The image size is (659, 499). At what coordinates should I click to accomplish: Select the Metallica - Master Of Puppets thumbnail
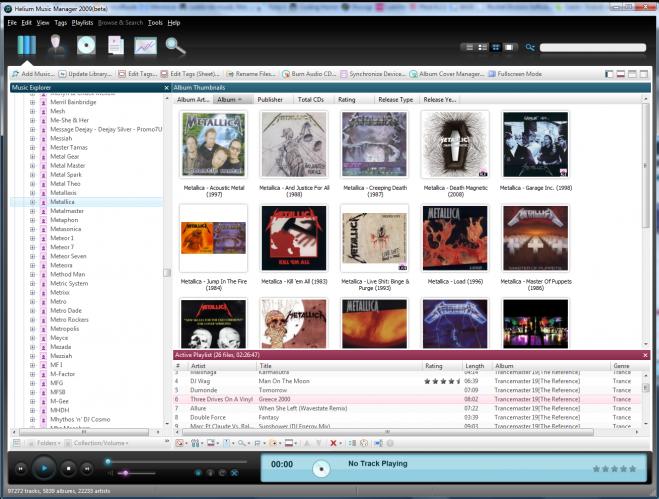tap(535, 238)
